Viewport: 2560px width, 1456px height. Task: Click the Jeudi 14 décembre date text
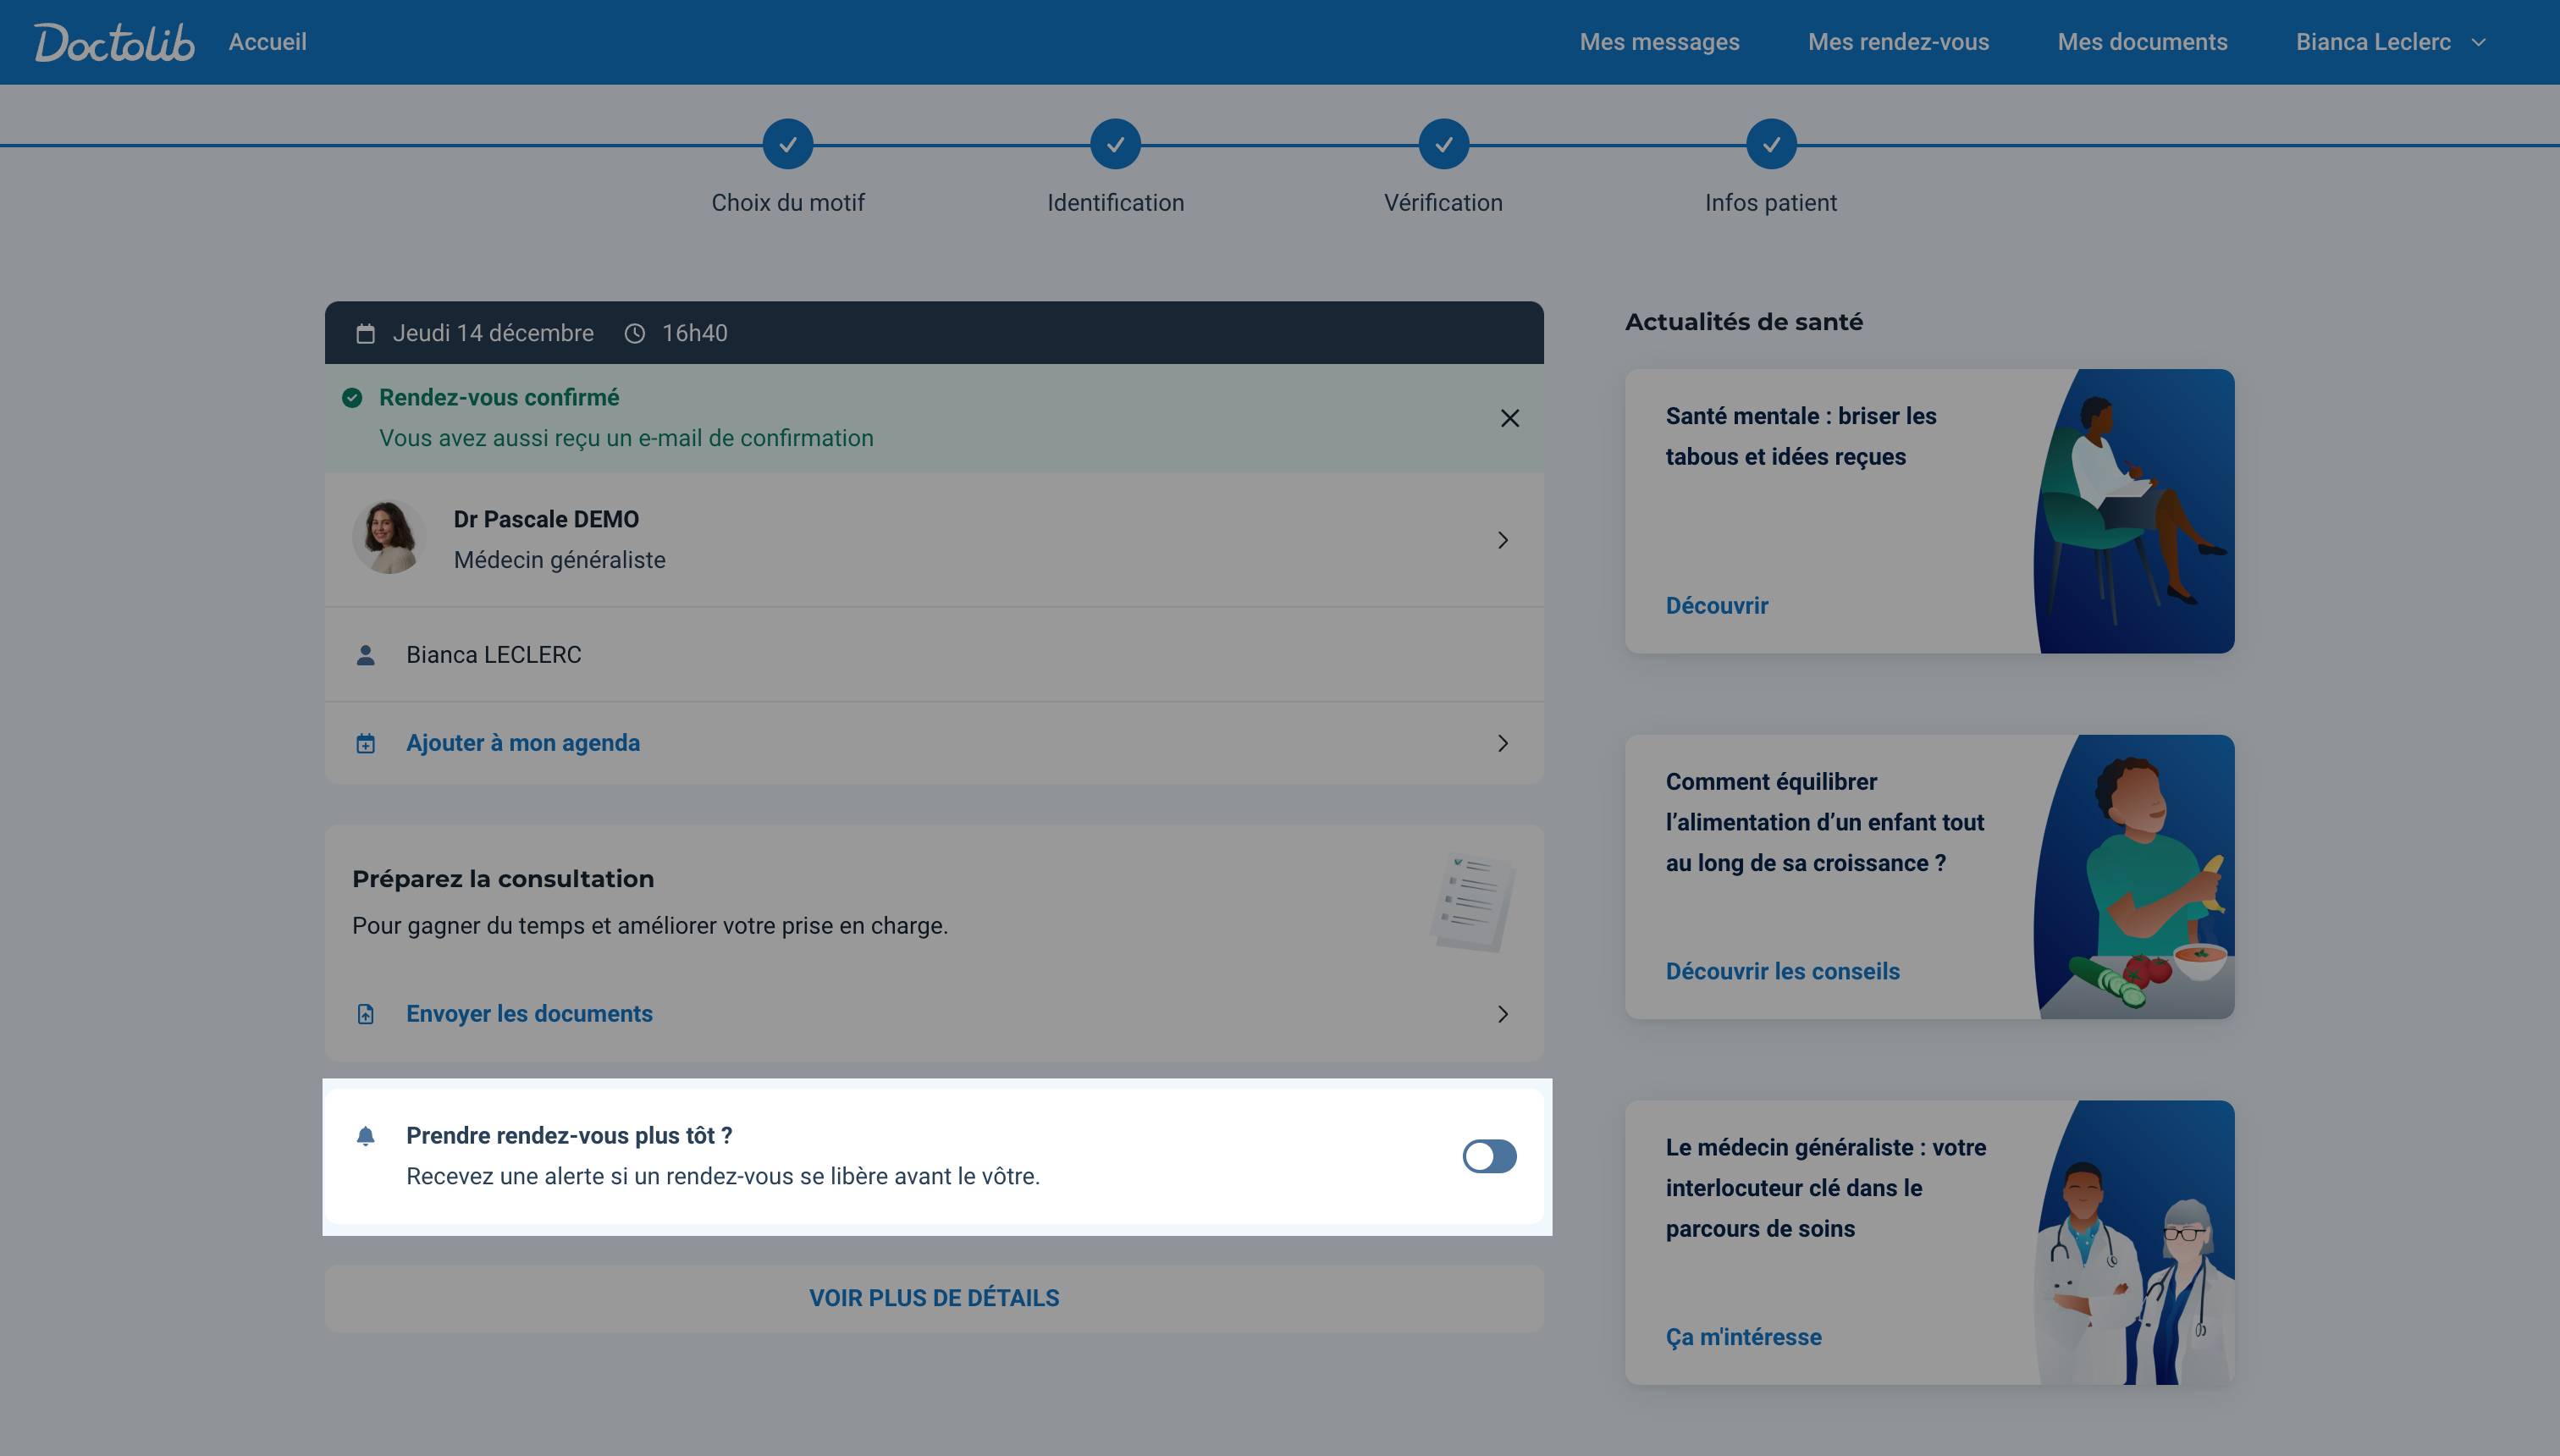point(493,333)
